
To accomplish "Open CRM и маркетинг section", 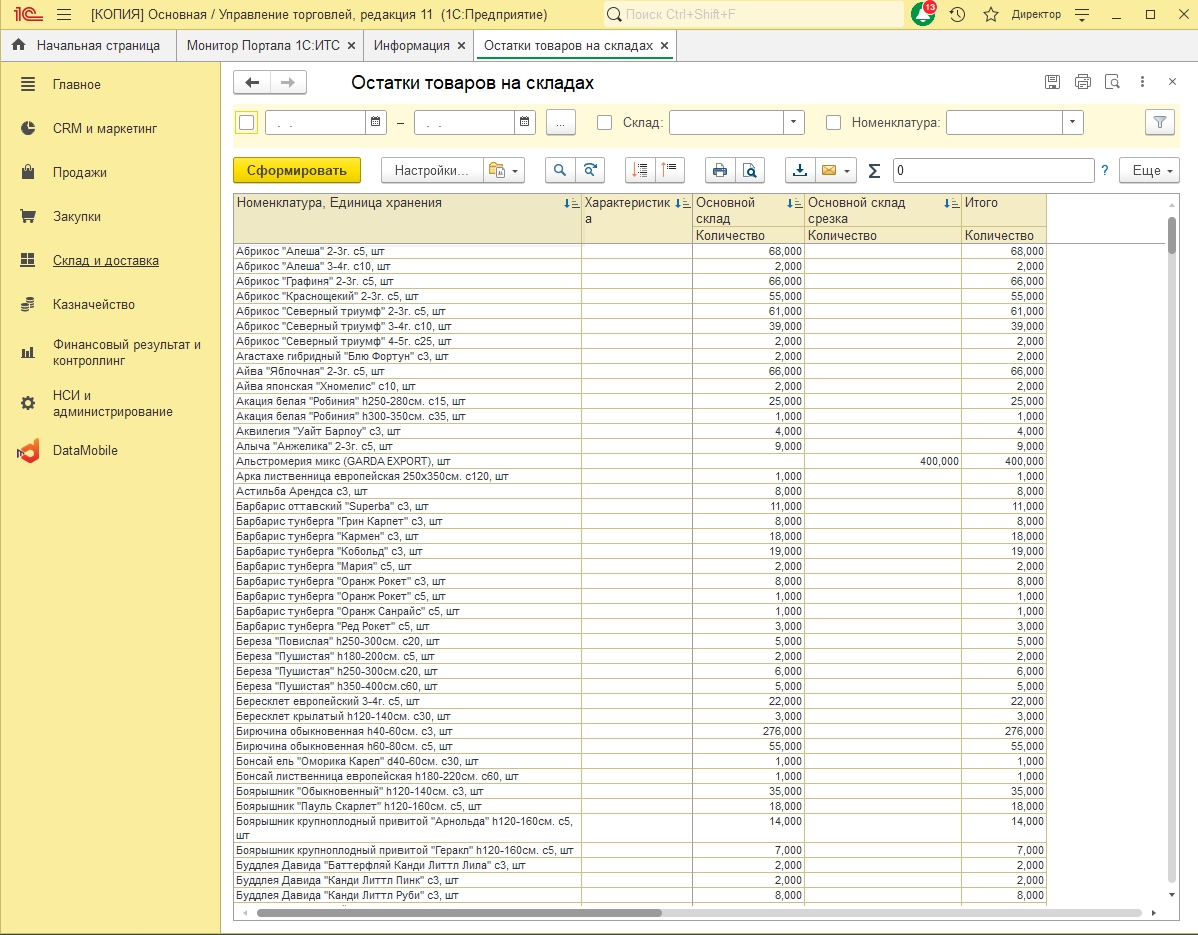I will point(105,128).
